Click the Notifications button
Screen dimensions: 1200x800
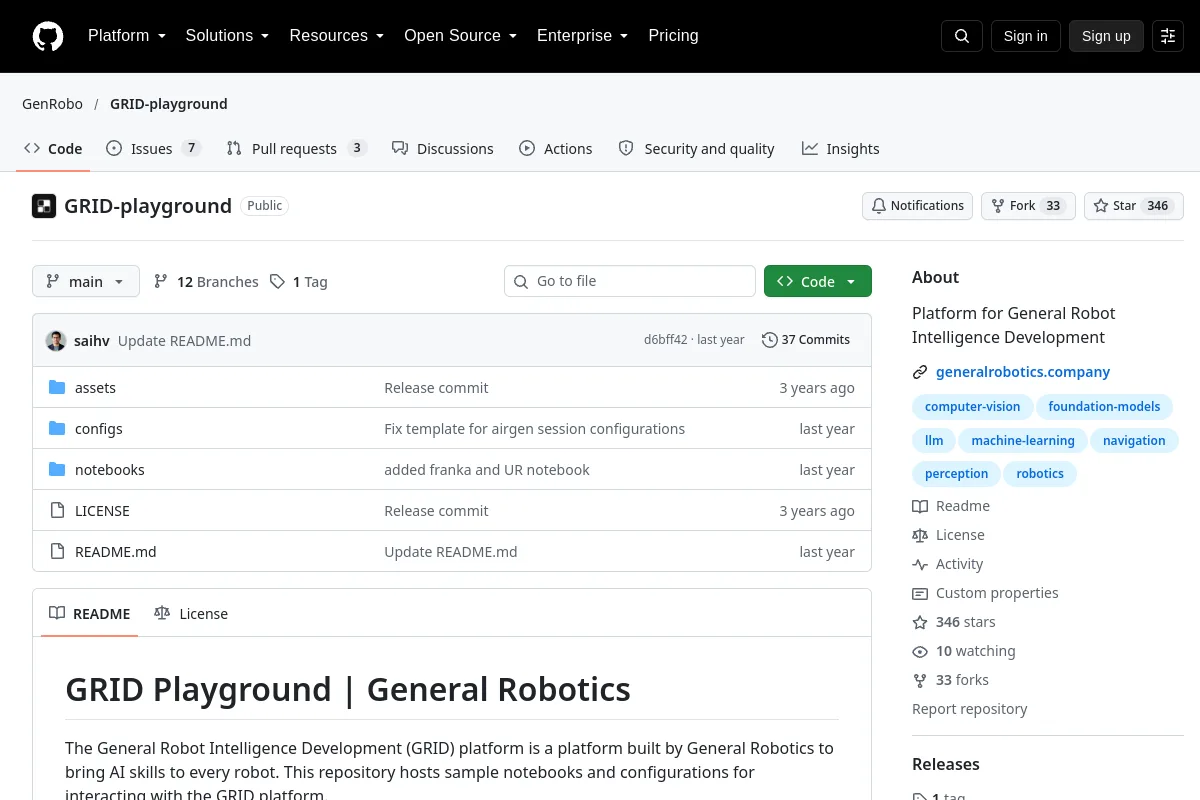(917, 206)
